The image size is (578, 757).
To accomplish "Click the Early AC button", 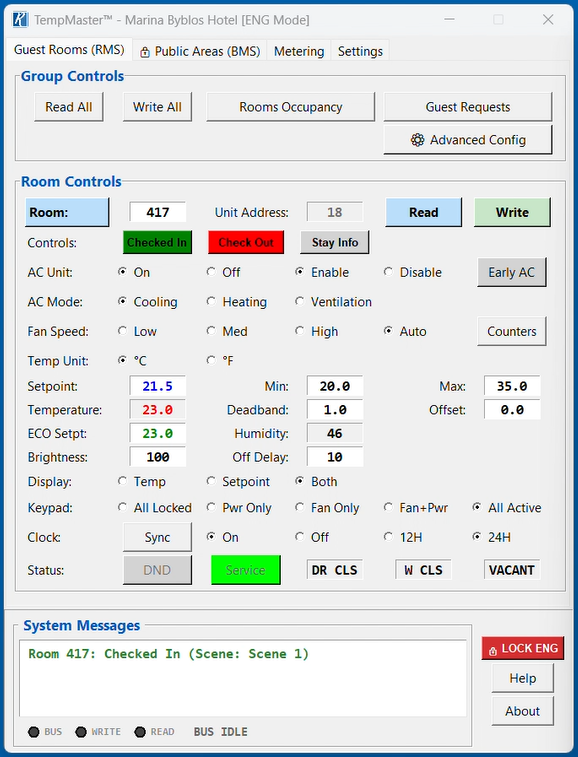I will (x=512, y=272).
